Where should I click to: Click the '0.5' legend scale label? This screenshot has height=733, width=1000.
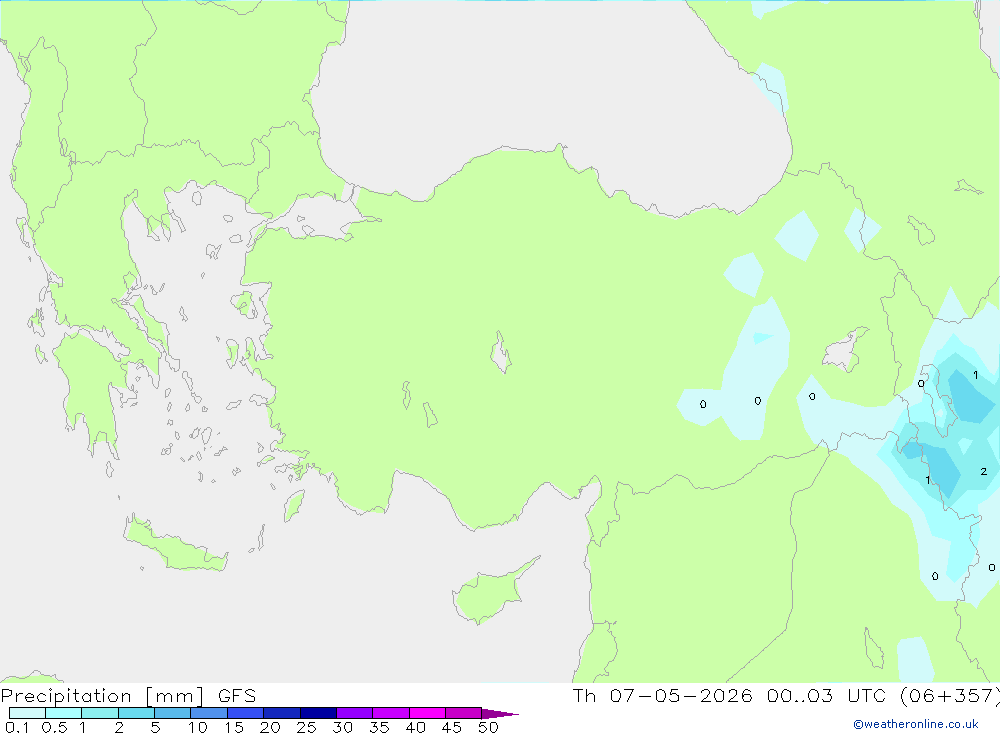tap(54, 727)
